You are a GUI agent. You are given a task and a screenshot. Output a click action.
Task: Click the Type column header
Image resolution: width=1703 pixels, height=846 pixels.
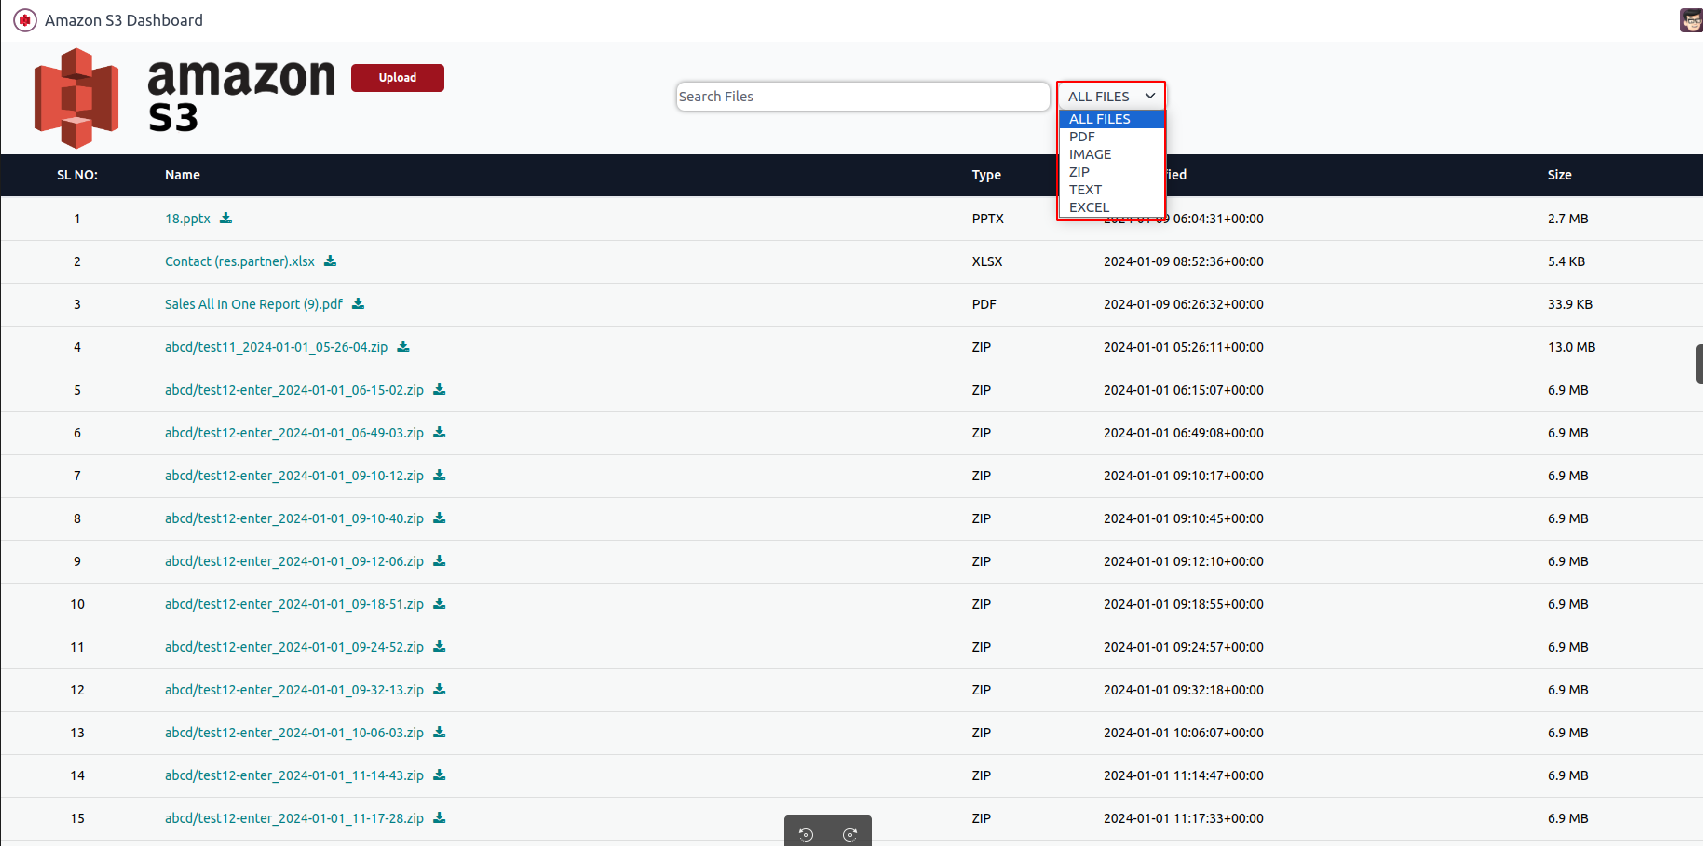pos(986,174)
